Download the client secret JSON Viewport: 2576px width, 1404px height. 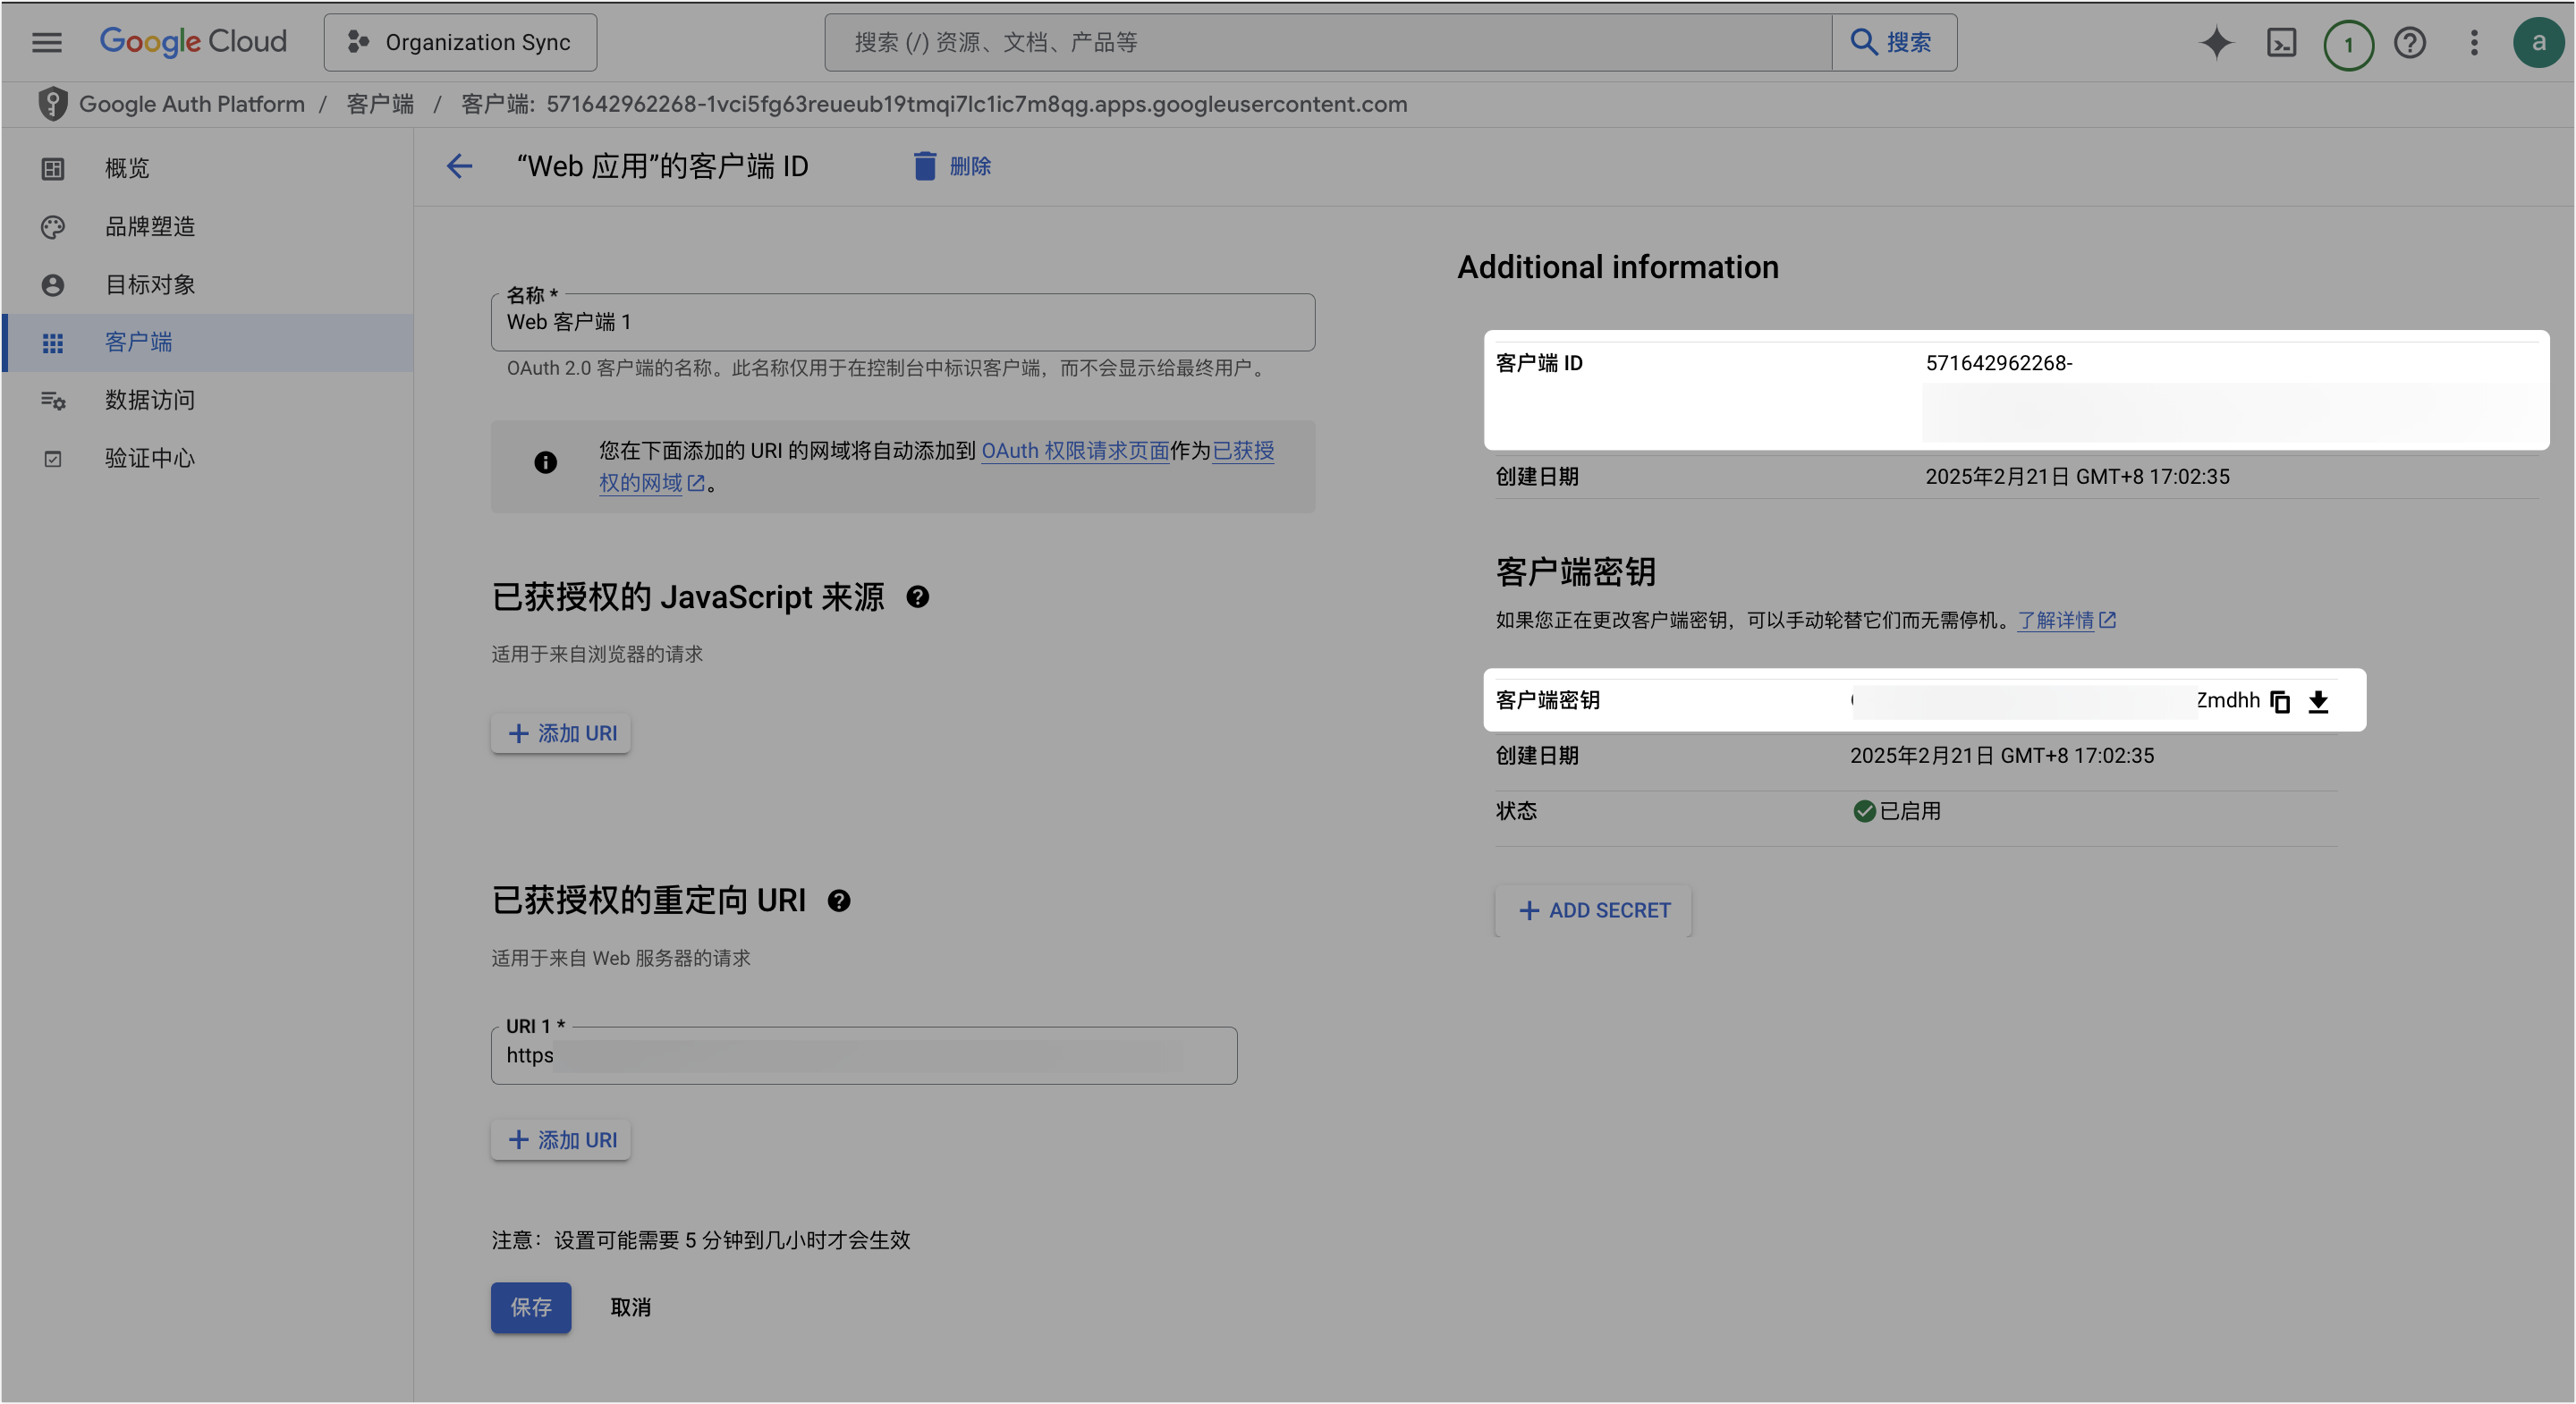click(2318, 702)
